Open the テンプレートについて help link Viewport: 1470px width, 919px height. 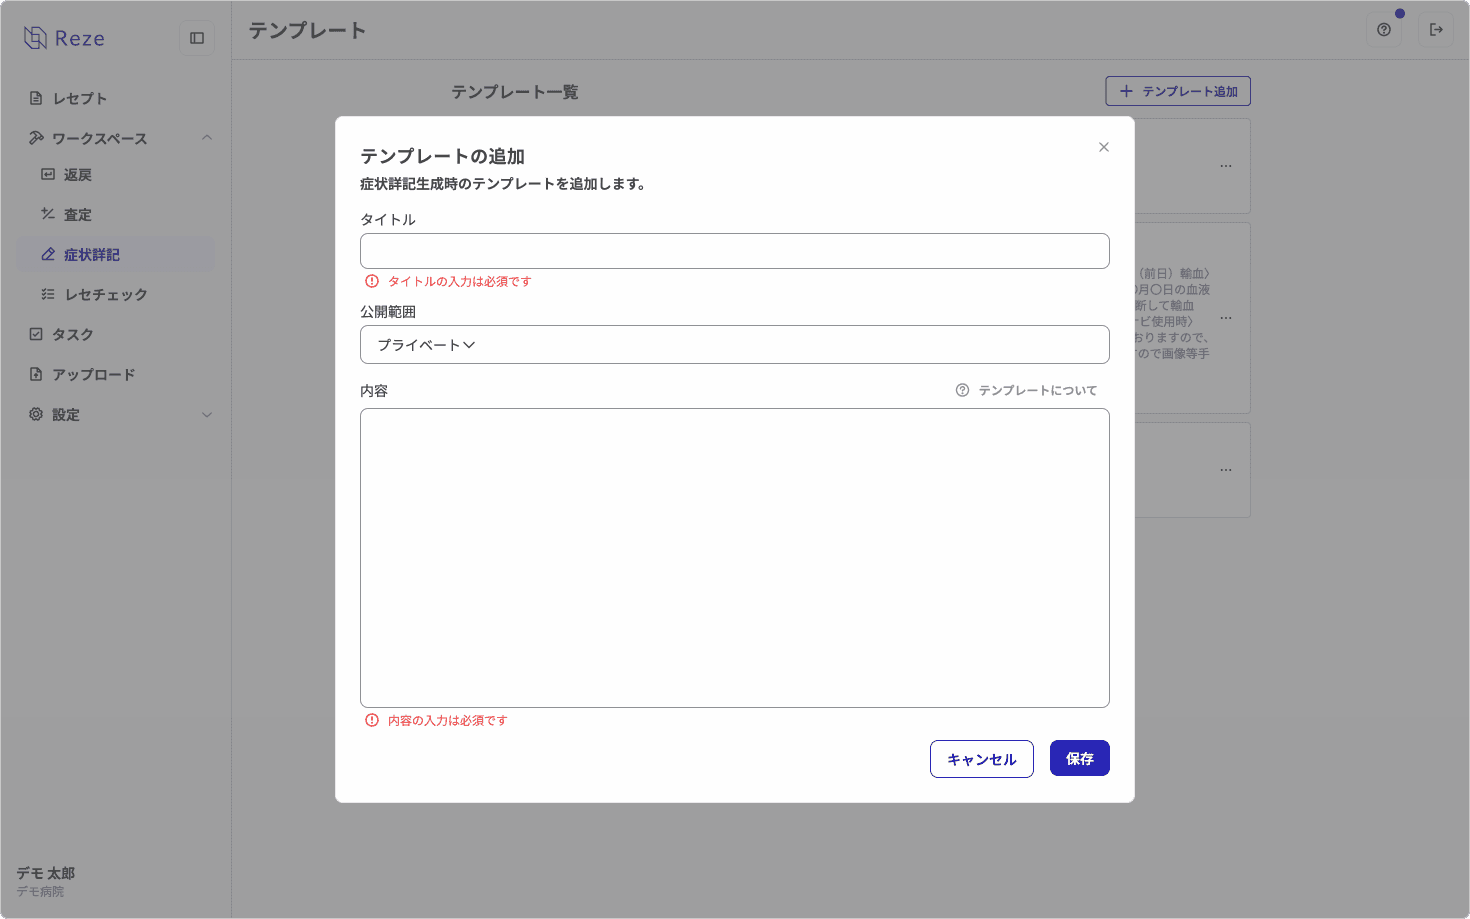[1037, 390]
